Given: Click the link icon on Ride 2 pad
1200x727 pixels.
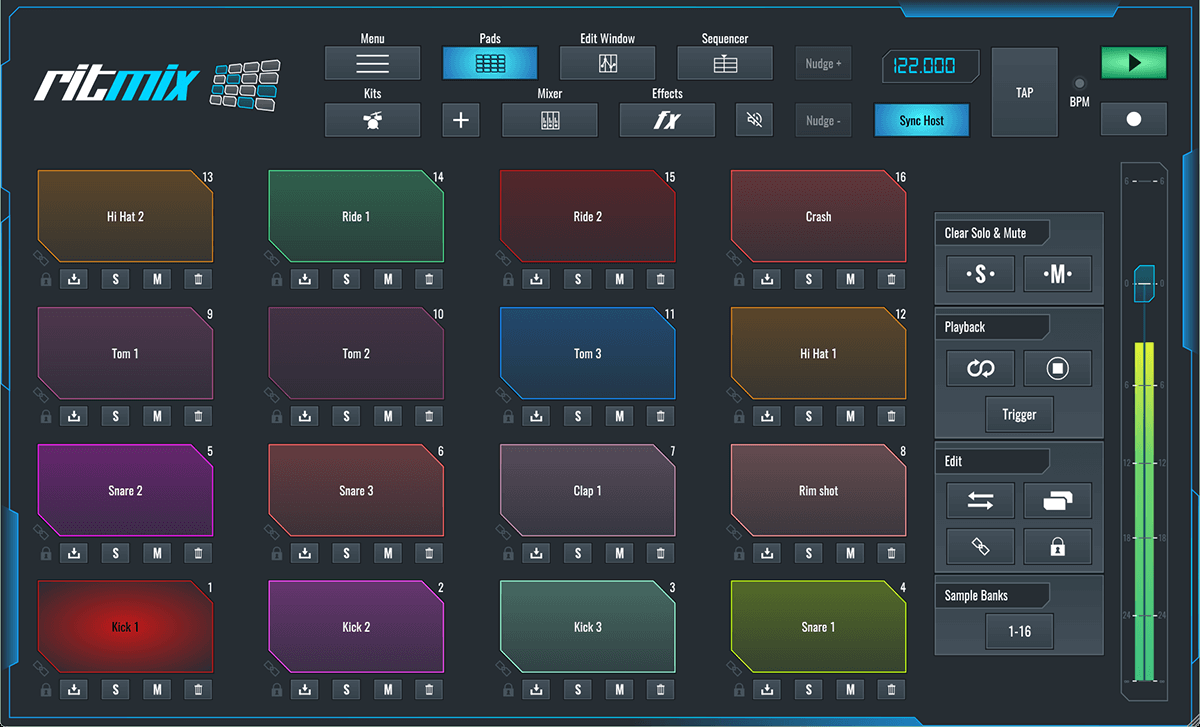Looking at the screenshot, I should point(505,258).
